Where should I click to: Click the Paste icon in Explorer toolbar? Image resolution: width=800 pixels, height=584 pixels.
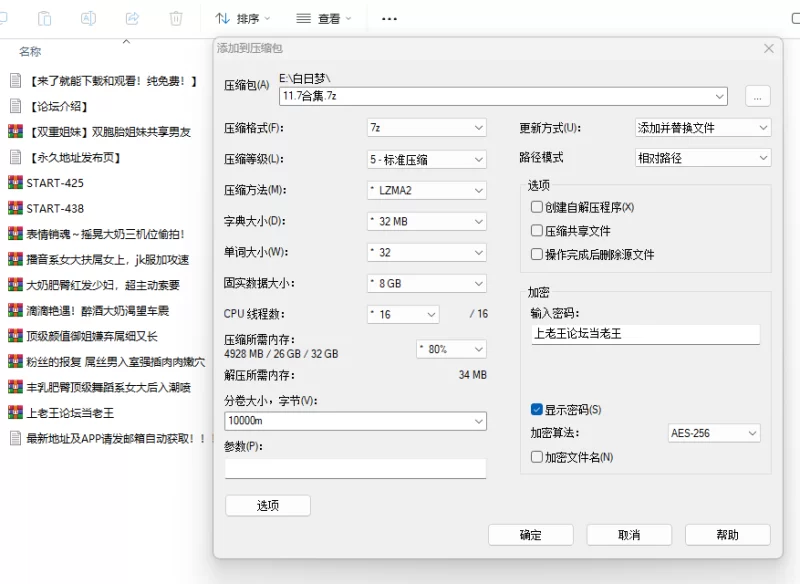(45, 18)
